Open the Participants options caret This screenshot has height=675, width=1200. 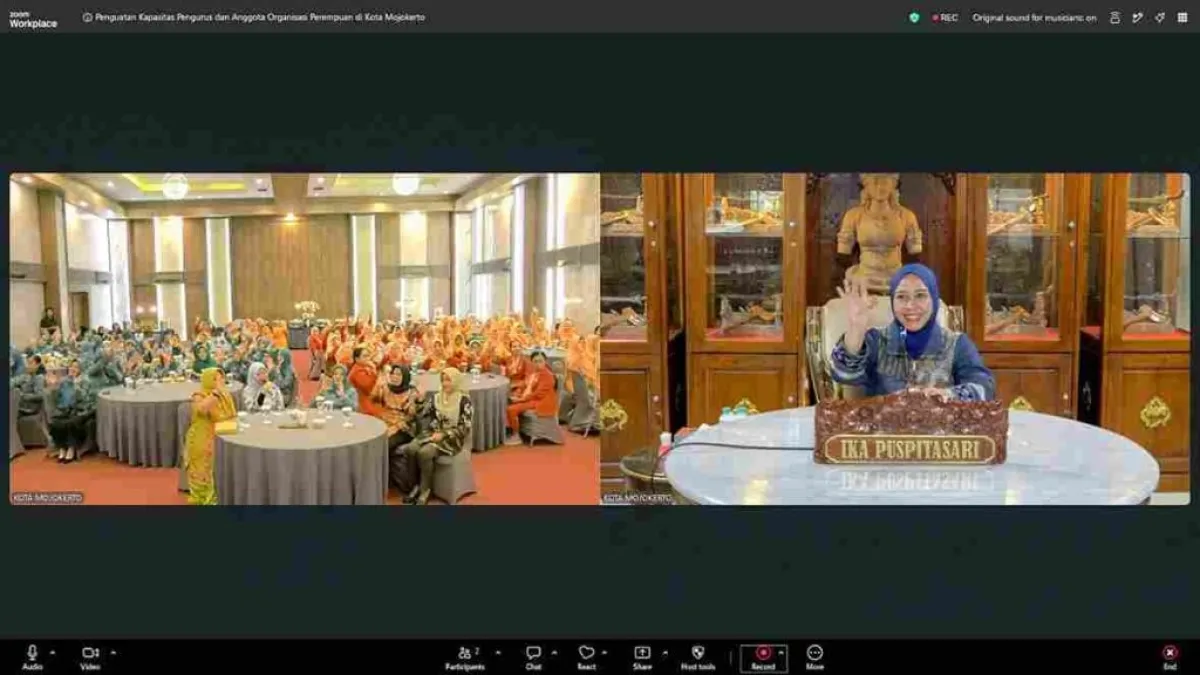tap(498, 652)
